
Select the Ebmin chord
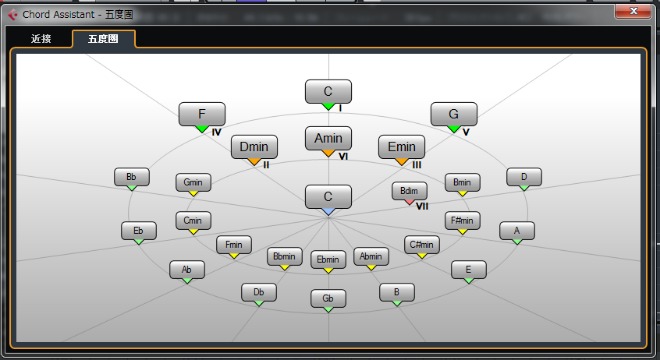pos(328,260)
